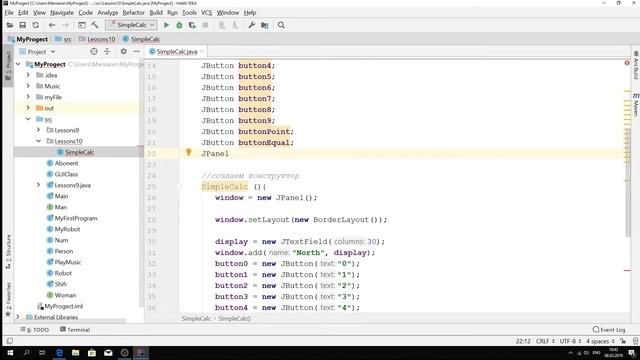Click the red error indicator atop editor scrollbar

click(627, 63)
